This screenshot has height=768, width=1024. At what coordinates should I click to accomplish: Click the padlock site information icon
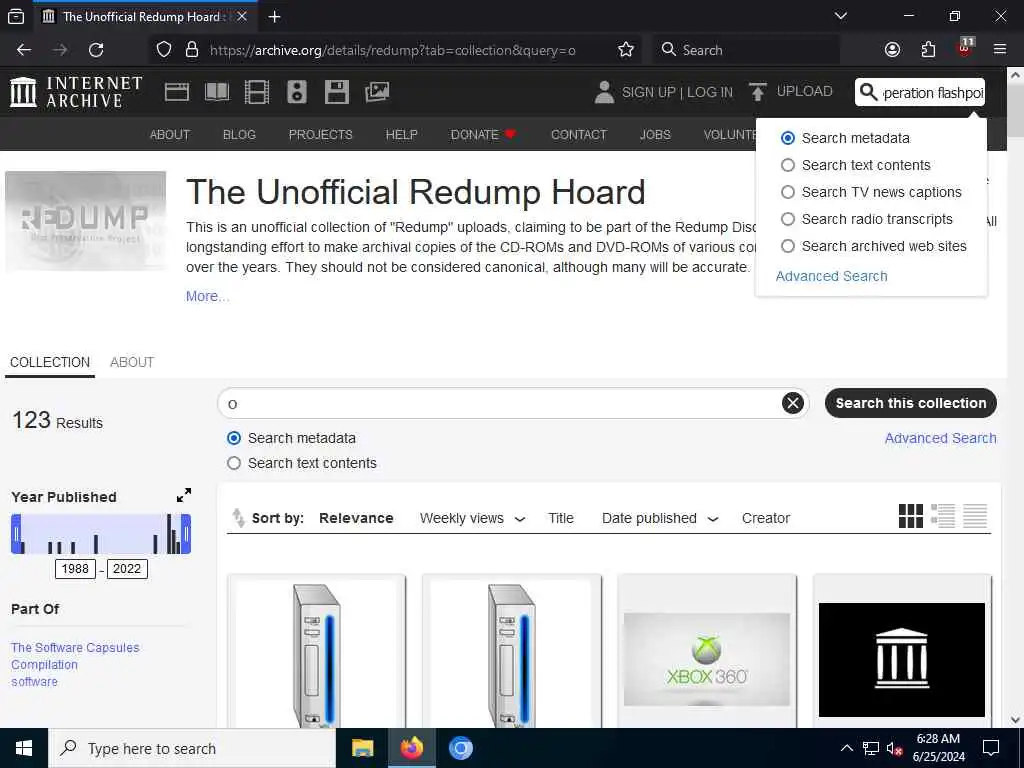(x=192, y=50)
